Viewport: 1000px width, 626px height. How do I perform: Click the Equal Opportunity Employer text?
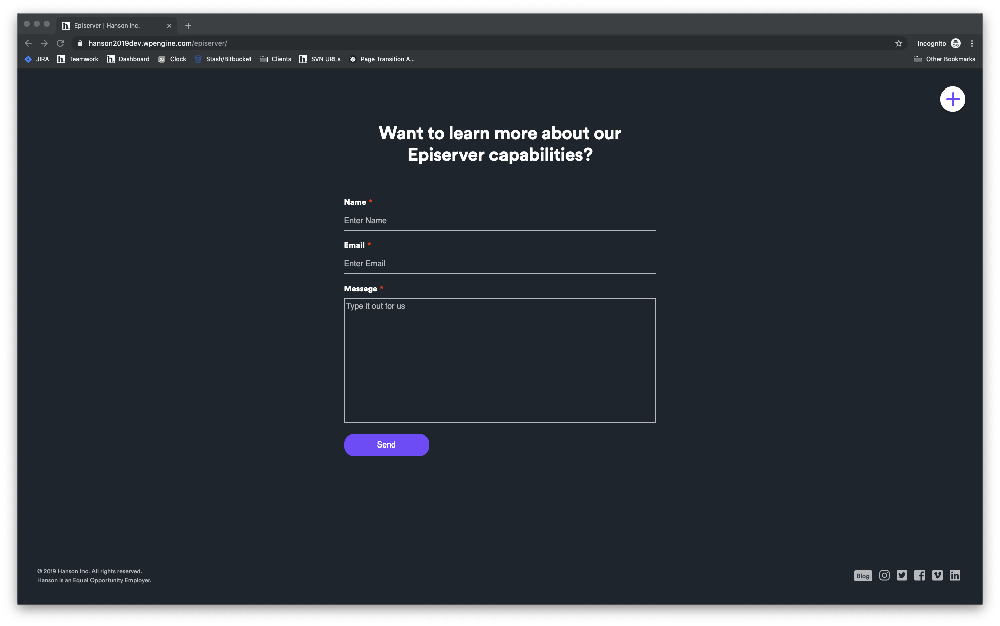94,580
